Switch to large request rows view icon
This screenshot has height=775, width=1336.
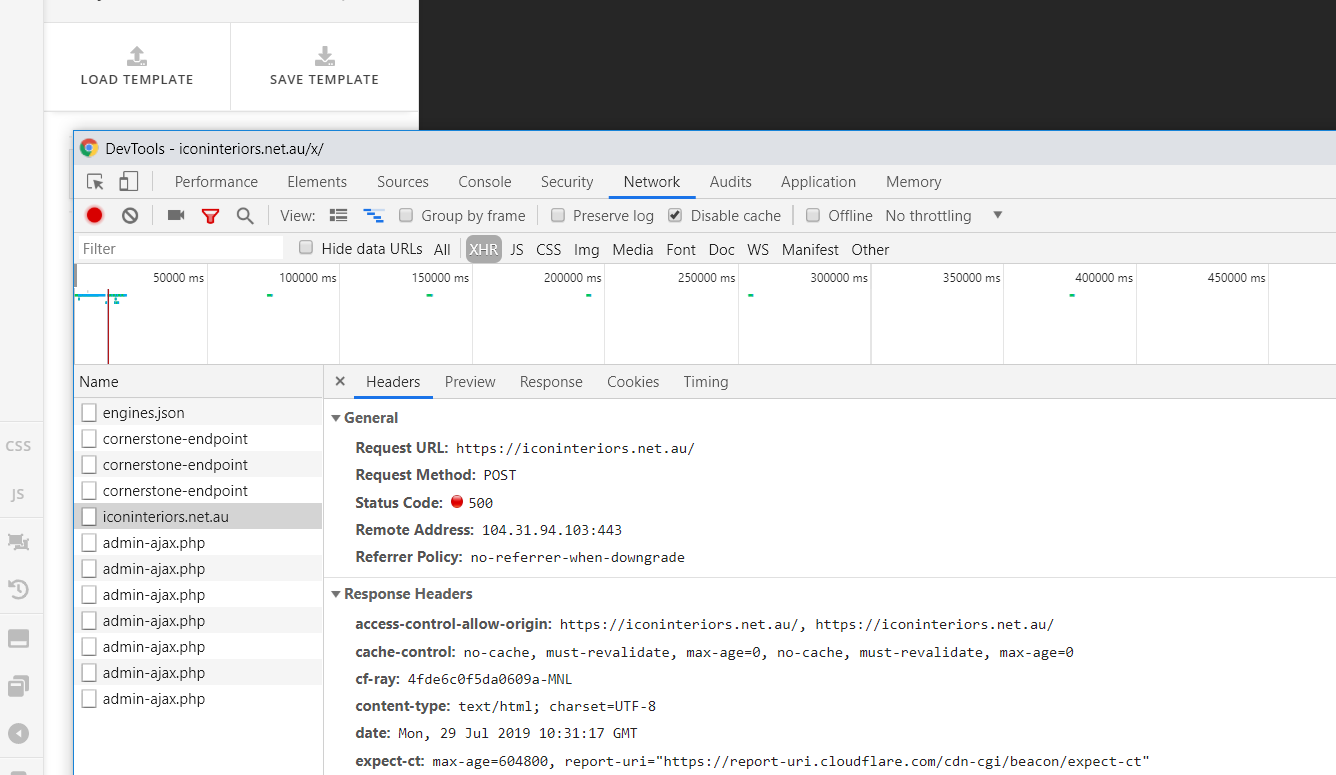tap(339, 215)
